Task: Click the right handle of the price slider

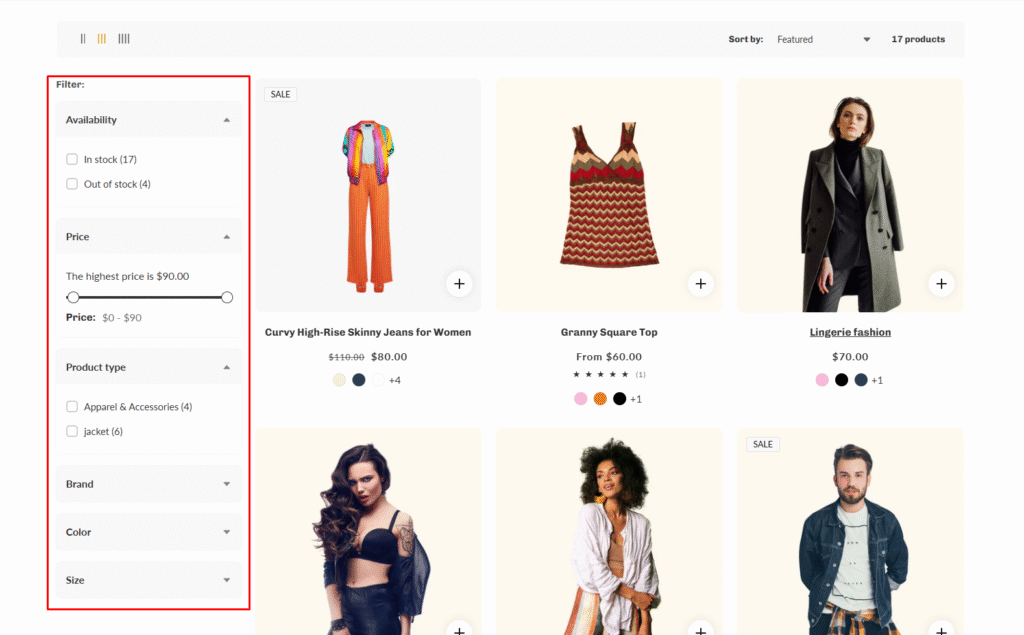Action: coord(227,297)
